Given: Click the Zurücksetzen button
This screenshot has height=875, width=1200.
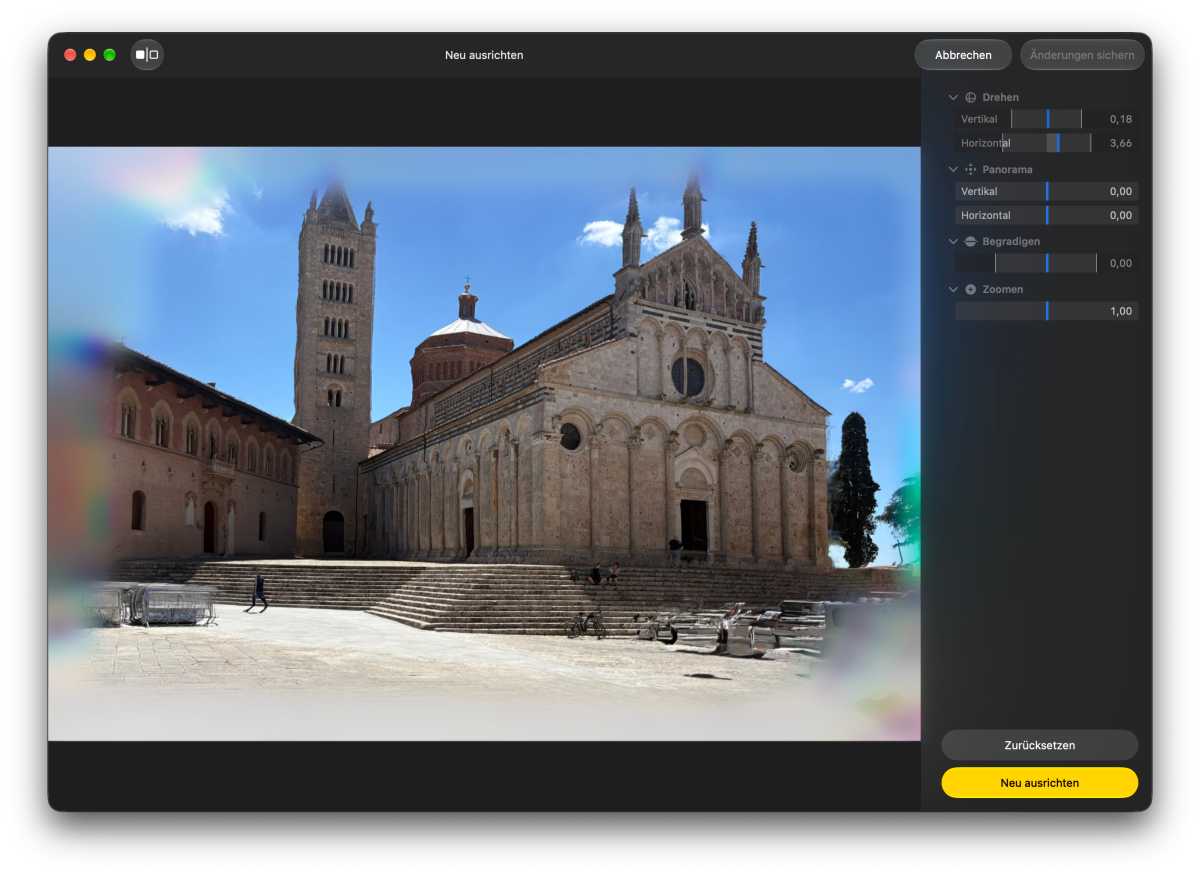Looking at the screenshot, I should coord(1040,745).
